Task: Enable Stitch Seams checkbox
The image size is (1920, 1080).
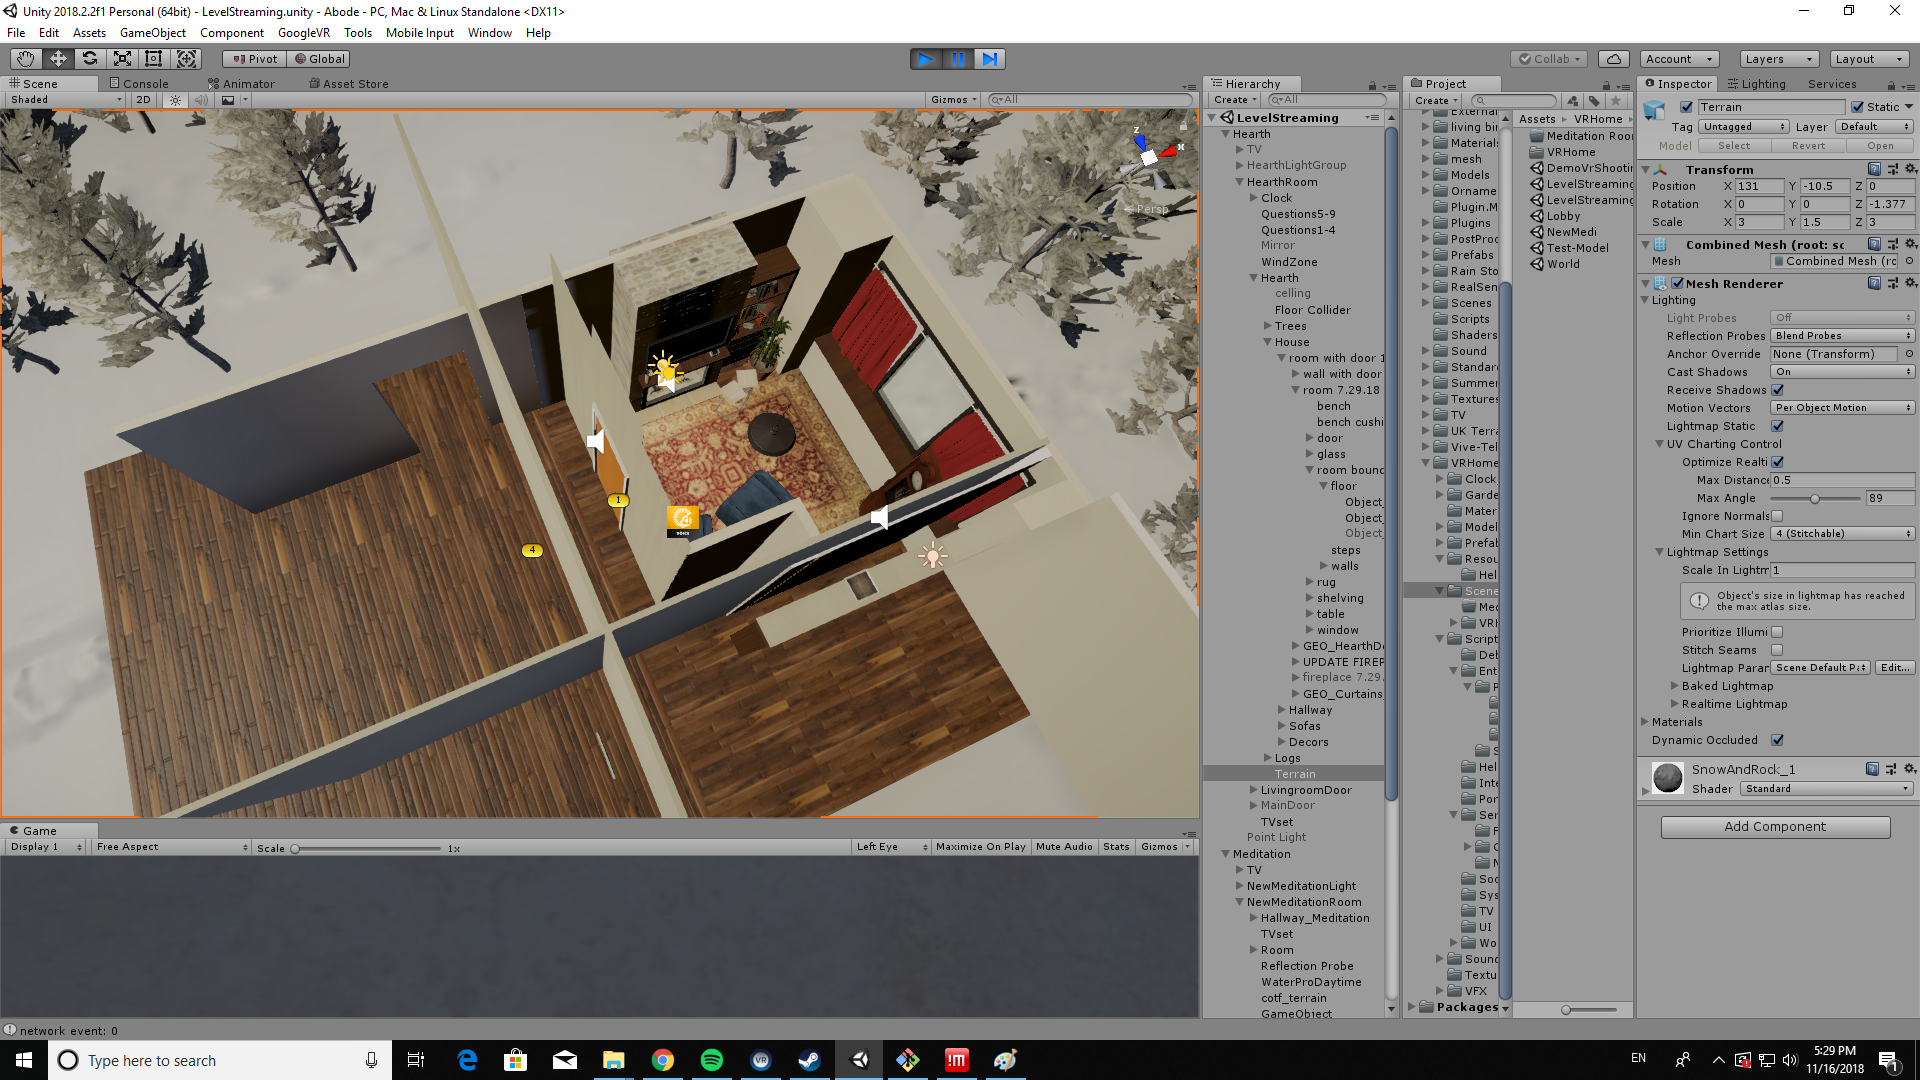Action: (x=1777, y=650)
